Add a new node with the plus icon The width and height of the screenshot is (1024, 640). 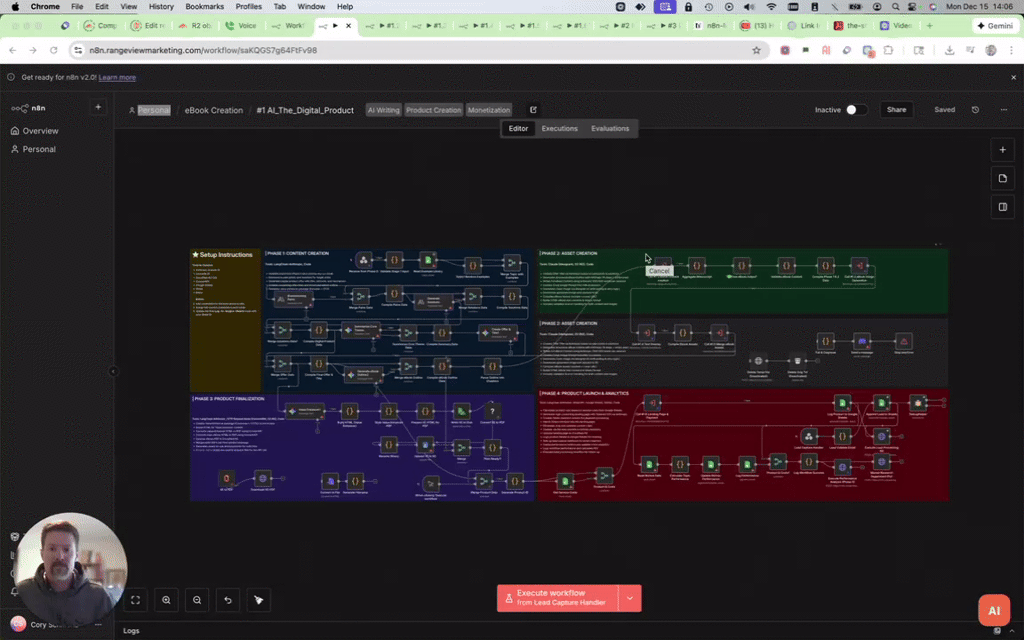click(1002, 149)
